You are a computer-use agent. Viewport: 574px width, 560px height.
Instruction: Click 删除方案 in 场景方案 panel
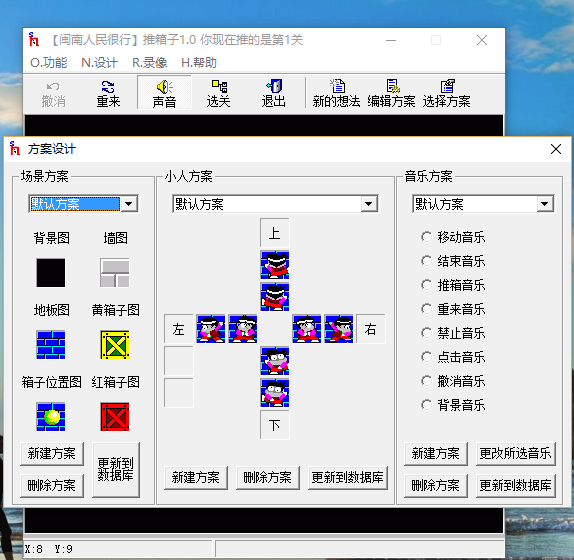click(52, 485)
